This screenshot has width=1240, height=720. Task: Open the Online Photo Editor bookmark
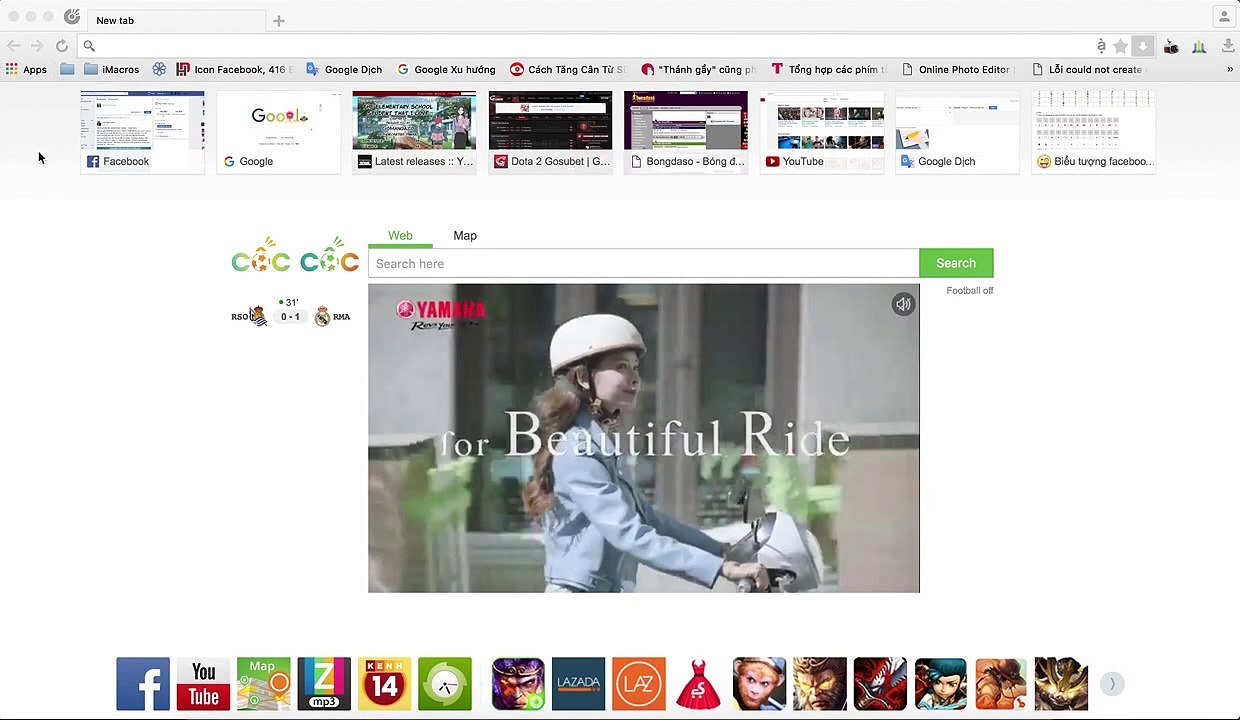point(959,69)
